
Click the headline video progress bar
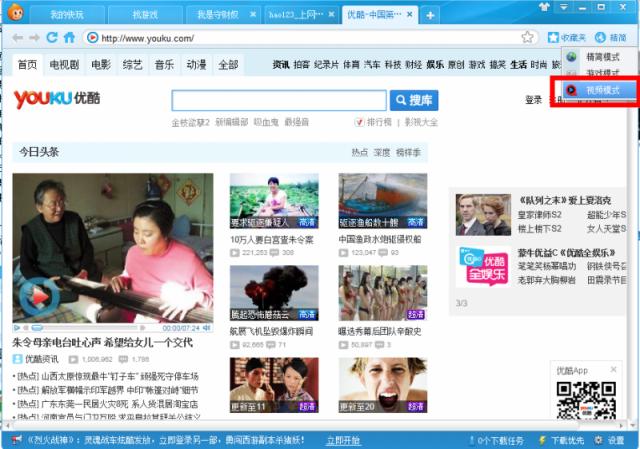pyautogui.click(x=88, y=327)
